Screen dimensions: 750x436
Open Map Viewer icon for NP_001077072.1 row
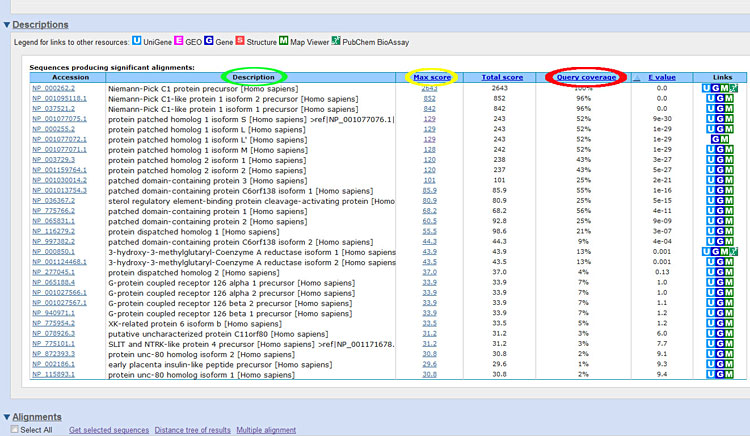(725, 139)
